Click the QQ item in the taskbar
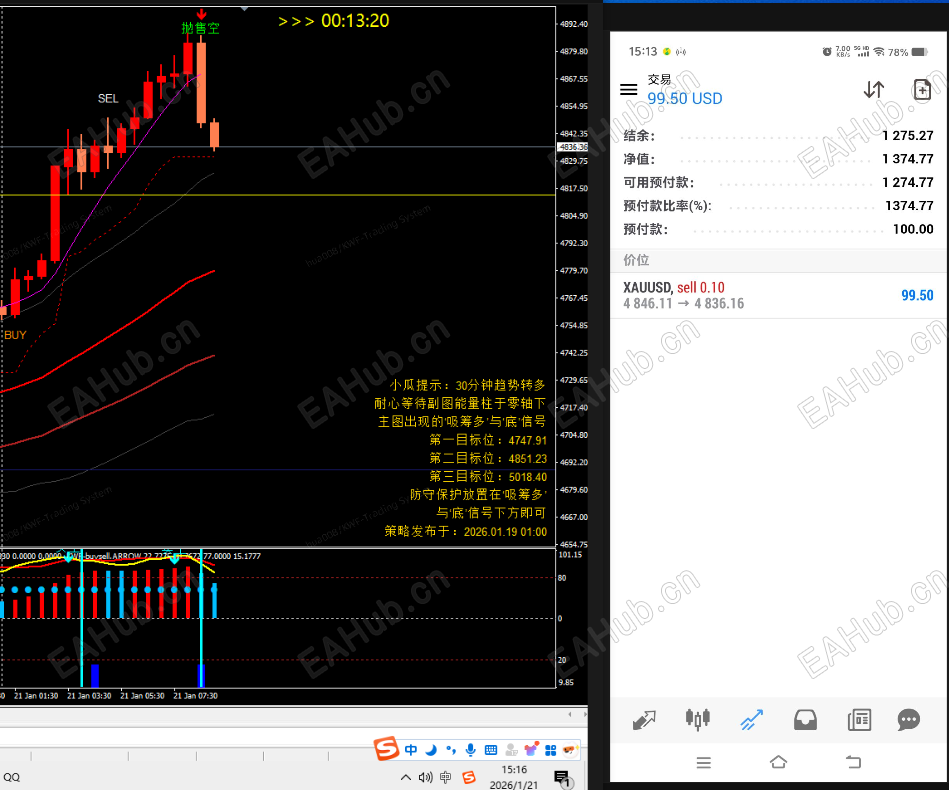949x790 pixels. (11, 777)
